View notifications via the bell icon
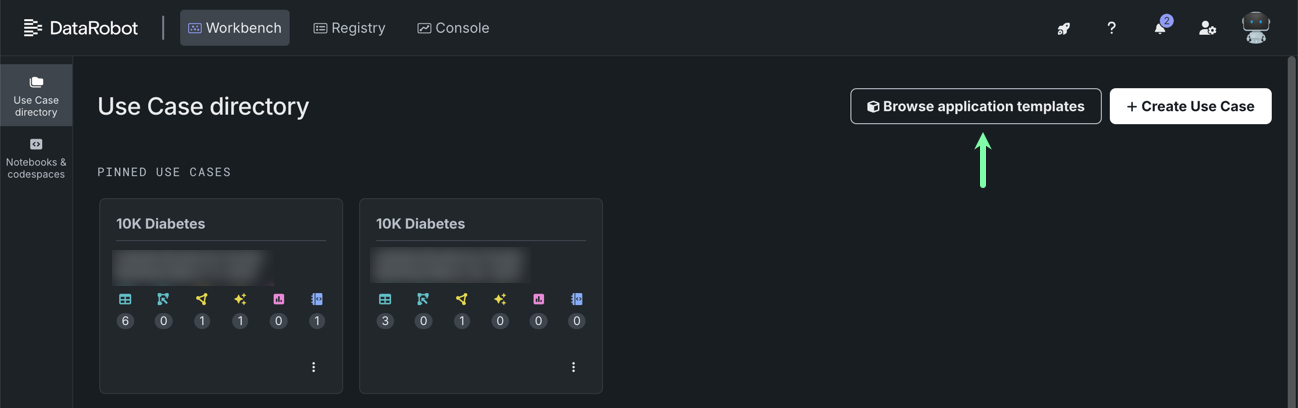1298x408 pixels. 1160,28
